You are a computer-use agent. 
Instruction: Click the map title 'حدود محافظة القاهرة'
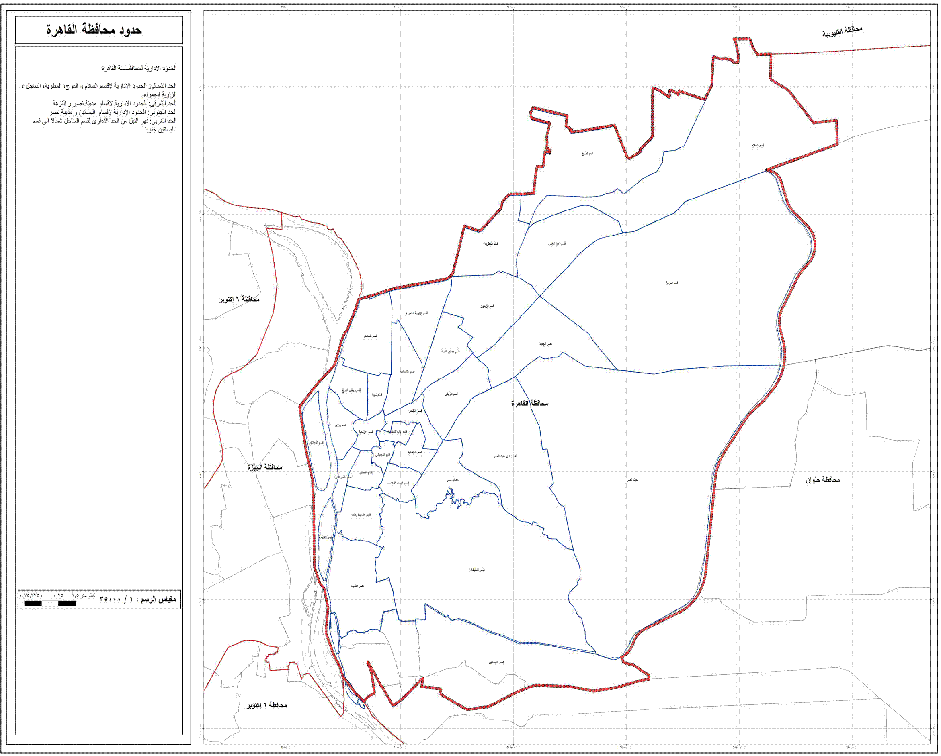coord(99,31)
